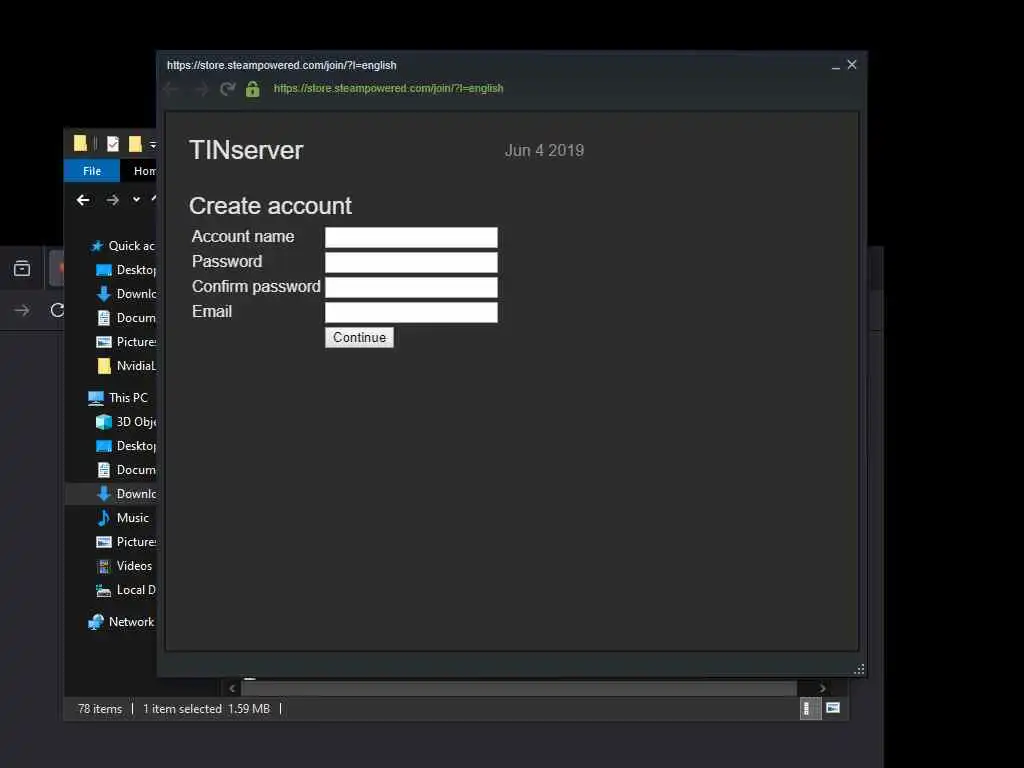
Task: Click Back arrow in File Explorer
Action: (x=83, y=200)
